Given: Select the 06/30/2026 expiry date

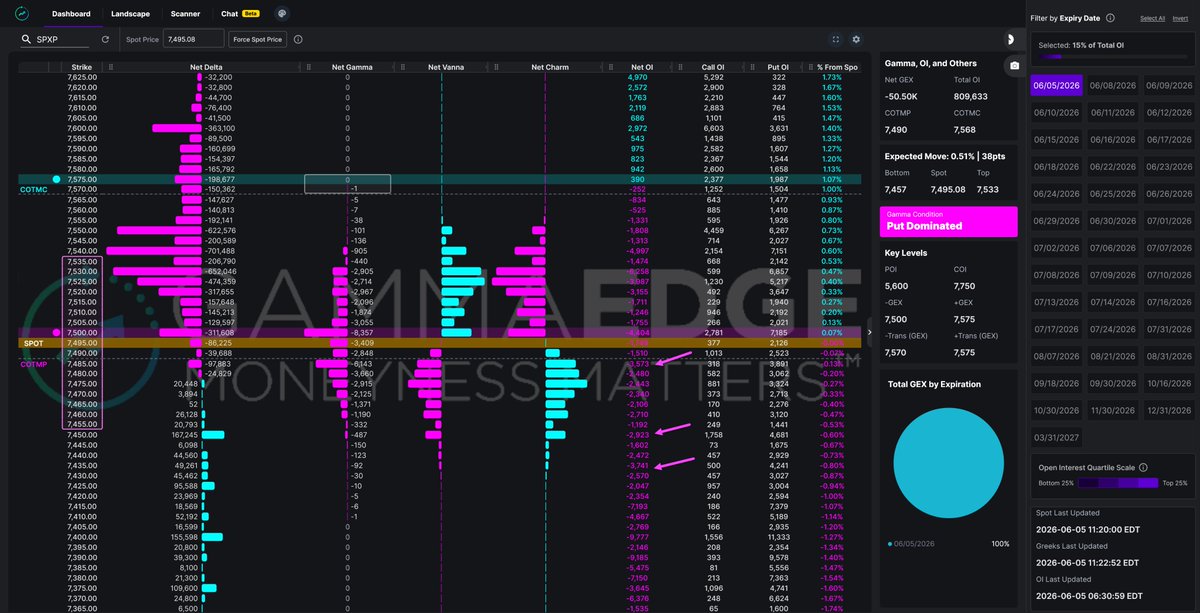Looking at the screenshot, I should [x=1112, y=221].
